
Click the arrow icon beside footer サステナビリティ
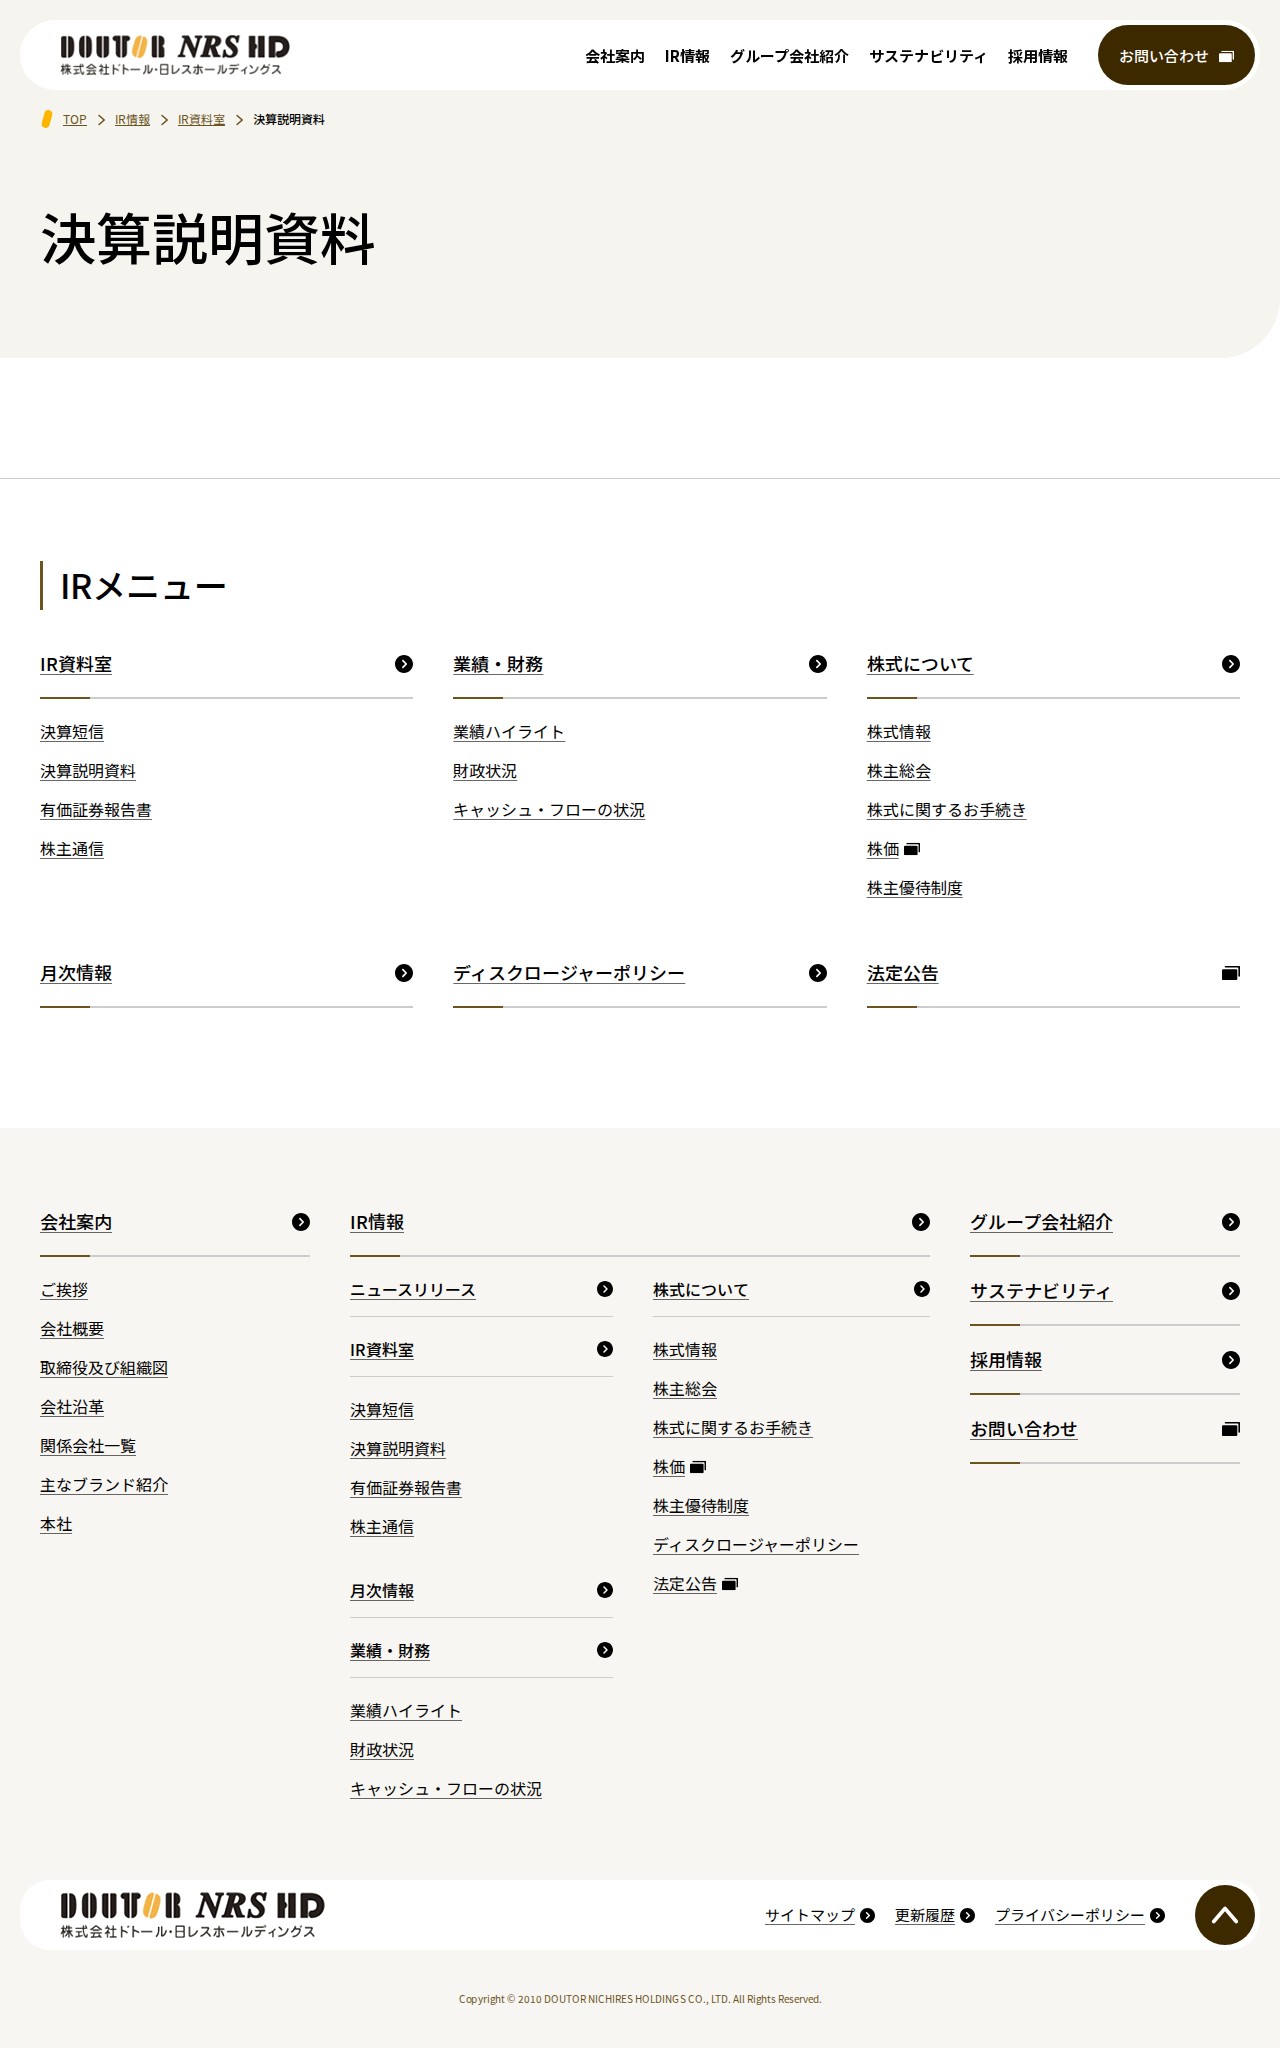click(1231, 1291)
